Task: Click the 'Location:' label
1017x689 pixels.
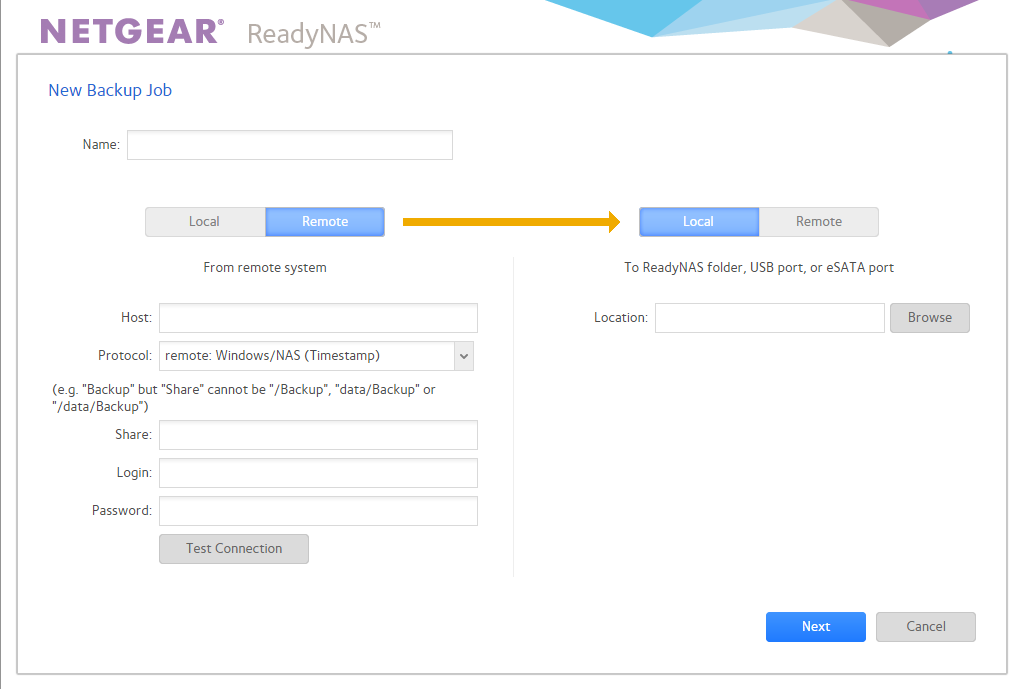Action: [x=621, y=317]
